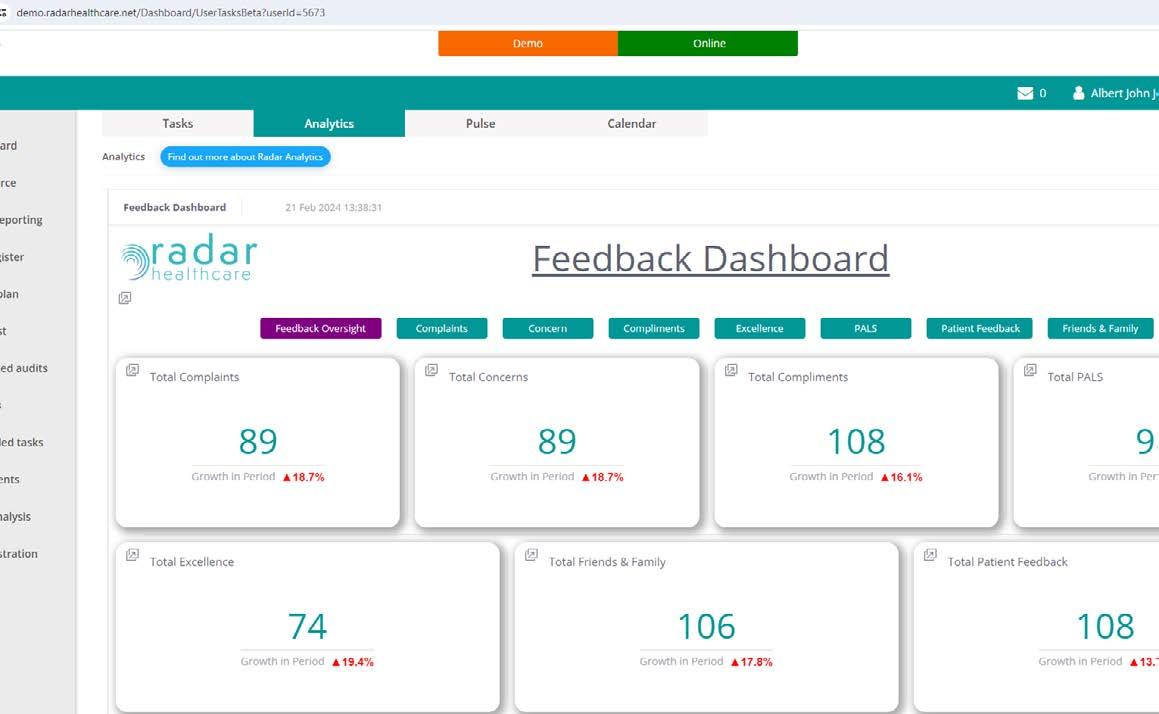This screenshot has height=714, width=1159.
Task: Click the site info icon in address bar
Action: 4,13
